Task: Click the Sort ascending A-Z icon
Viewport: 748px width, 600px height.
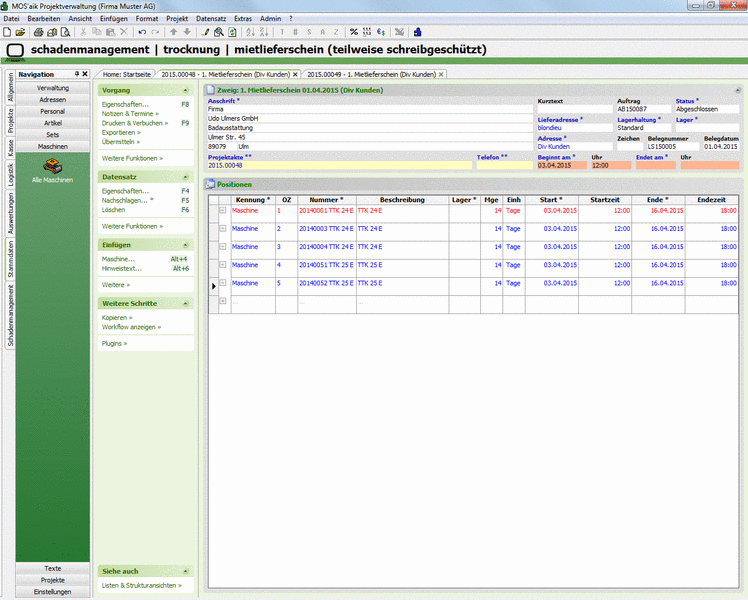Action: (250, 32)
